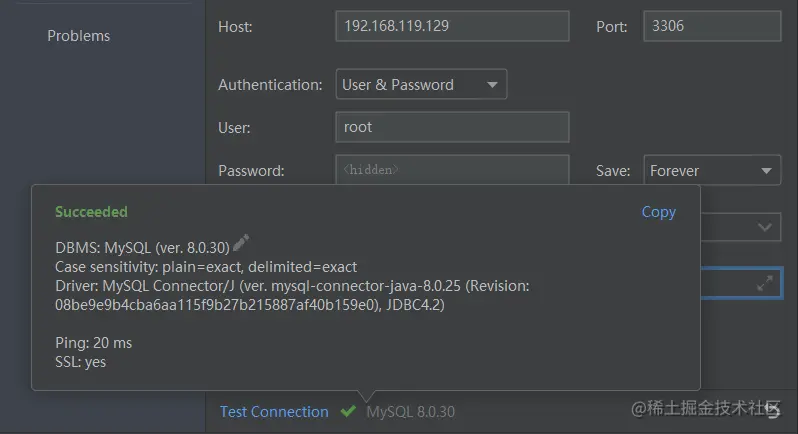
Task: Click the SSL: yes line
Action: (81, 362)
